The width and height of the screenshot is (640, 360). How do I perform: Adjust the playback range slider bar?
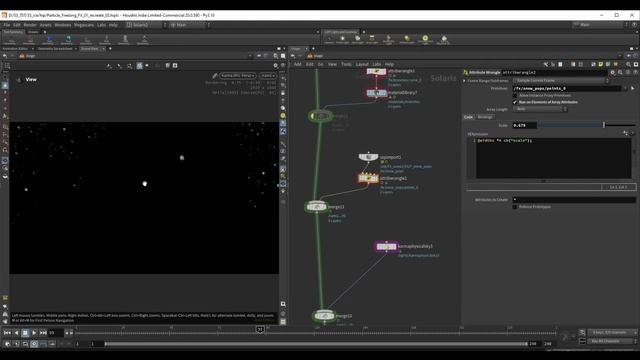click(316, 344)
